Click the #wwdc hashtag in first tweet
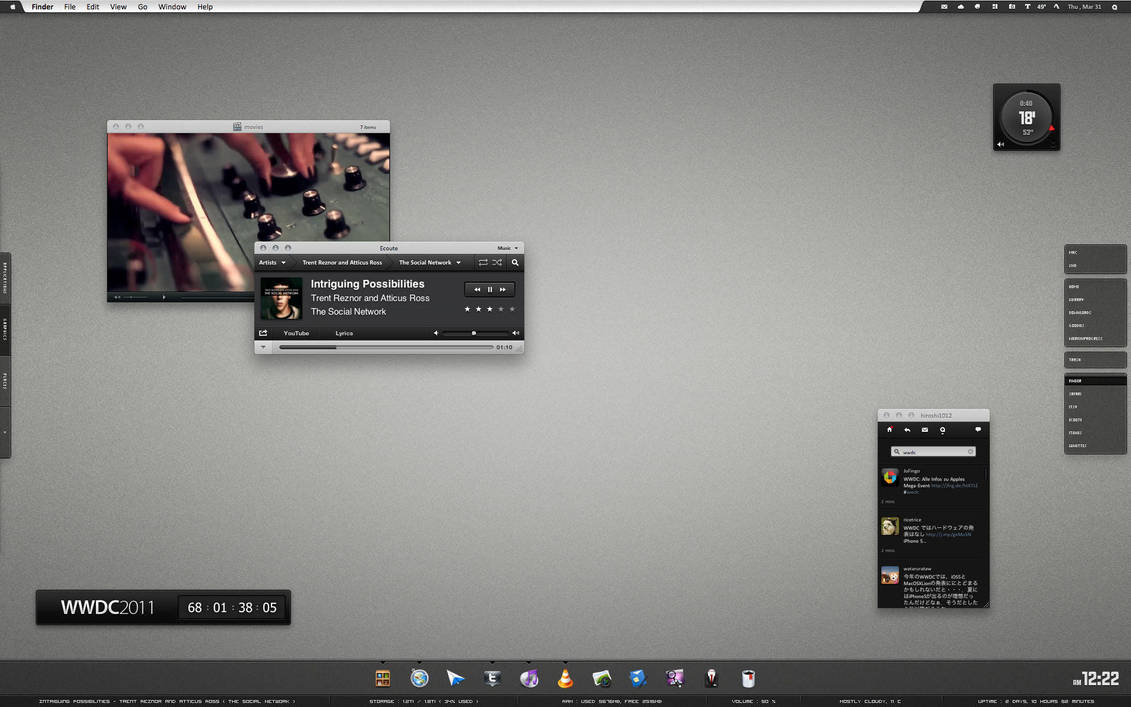Image resolution: width=1131 pixels, height=707 pixels. 912,492
